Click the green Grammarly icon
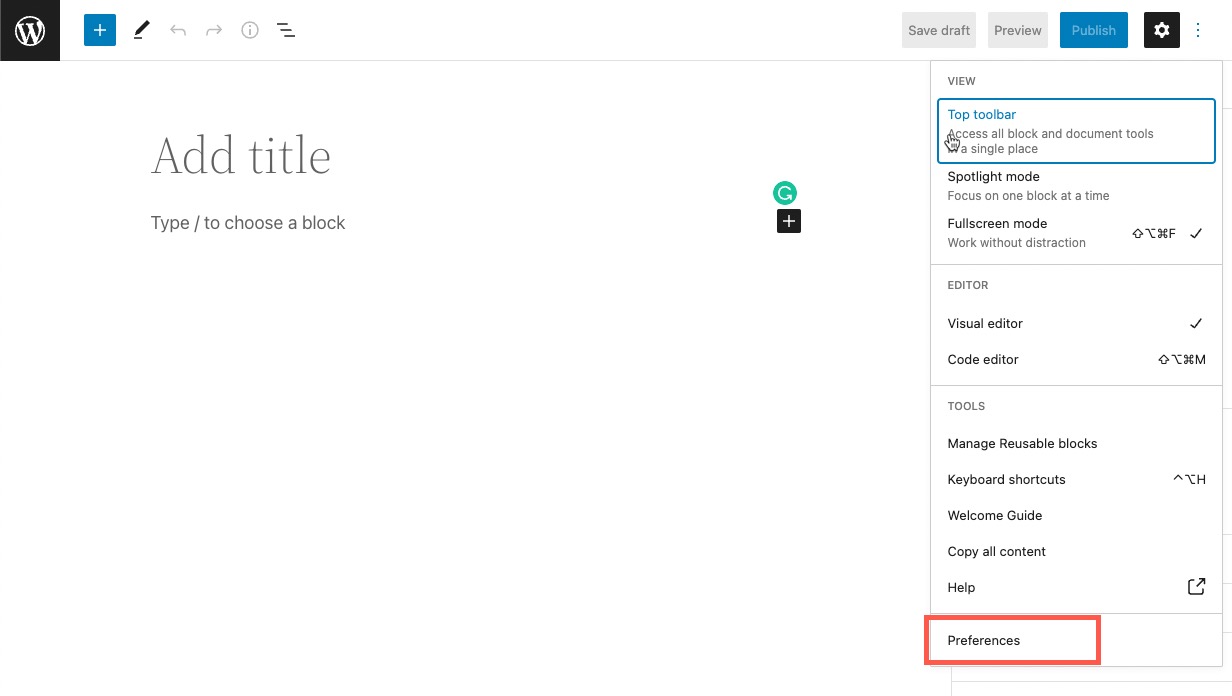1232x696 pixels. pos(785,193)
